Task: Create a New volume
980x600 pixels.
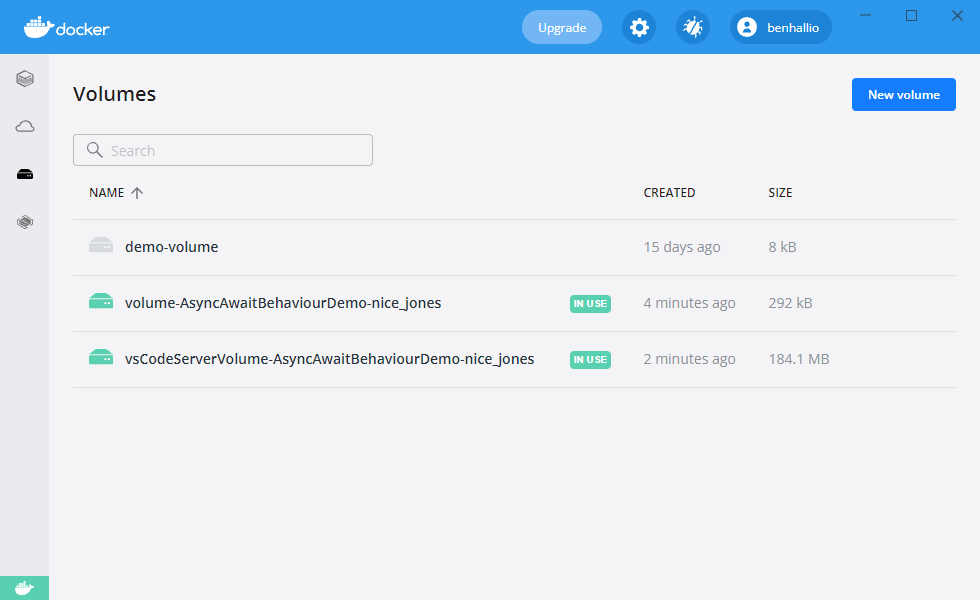Action: pos(903,95)
